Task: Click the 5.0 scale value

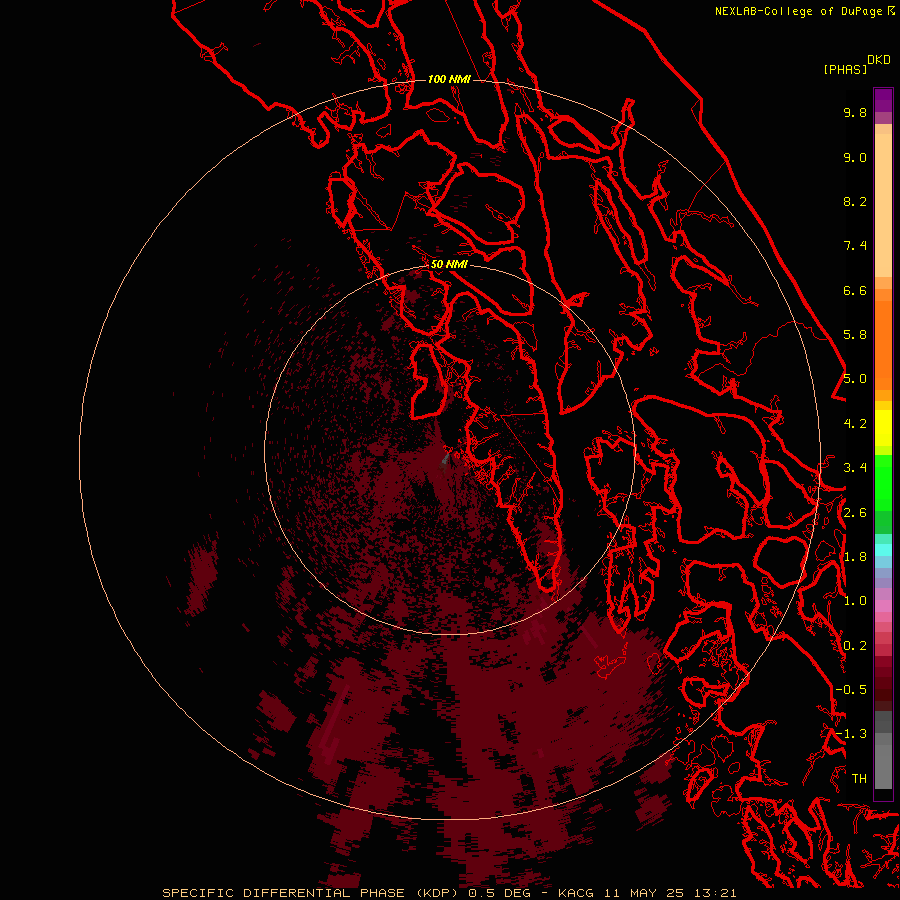Action: (855, 379)
